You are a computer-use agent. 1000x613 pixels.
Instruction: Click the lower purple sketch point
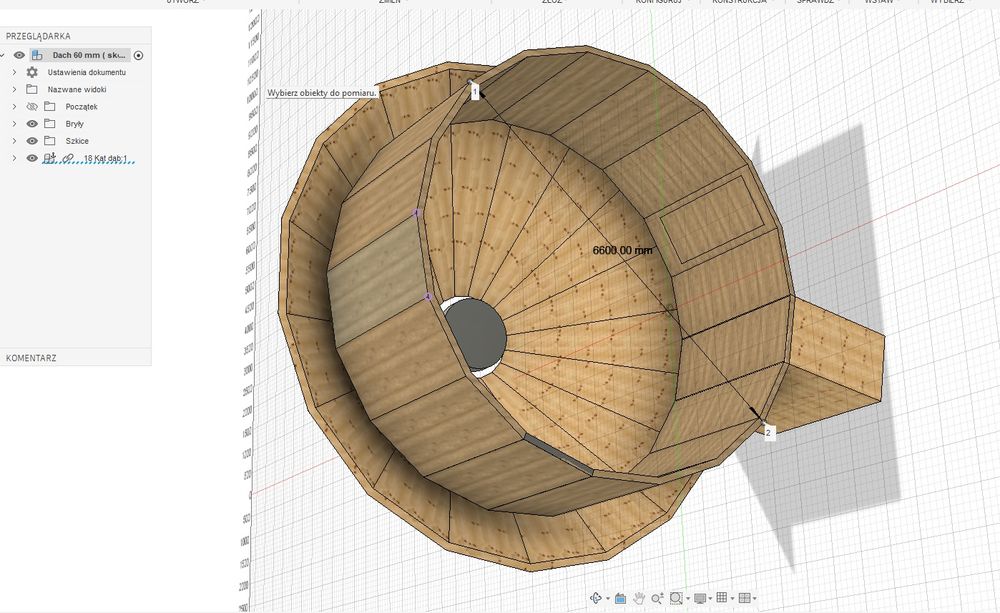[x=428, y=297]
